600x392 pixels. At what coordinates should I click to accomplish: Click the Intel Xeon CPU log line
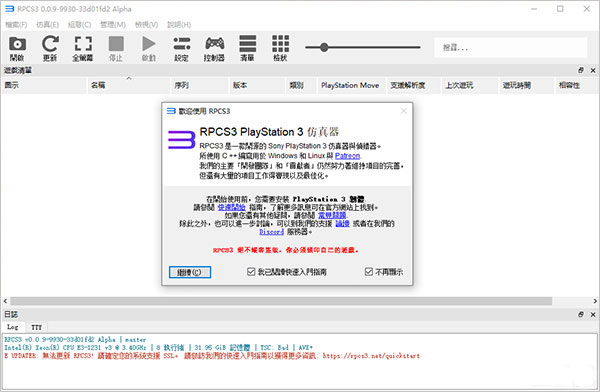pos(158,348)
